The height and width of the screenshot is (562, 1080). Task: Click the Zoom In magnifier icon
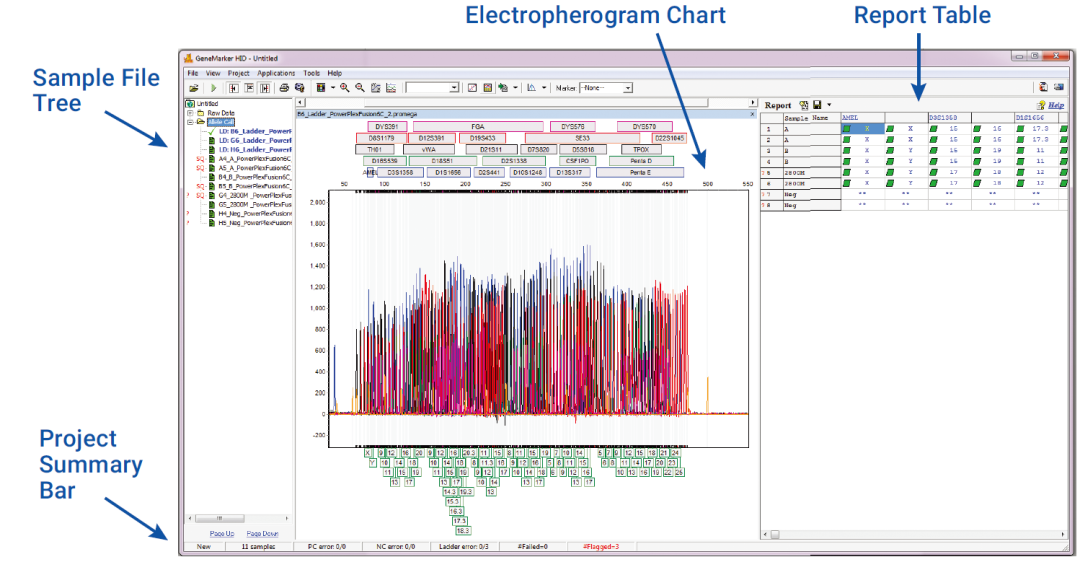[x=344, y=88]
